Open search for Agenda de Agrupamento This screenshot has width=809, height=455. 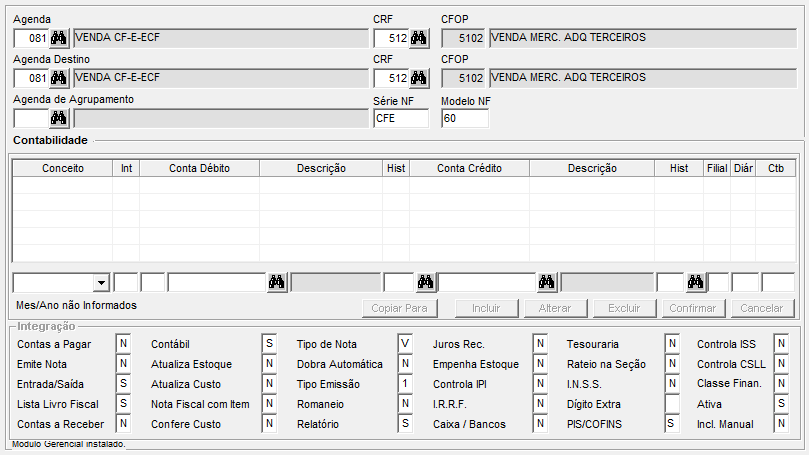tap(58, 118)
